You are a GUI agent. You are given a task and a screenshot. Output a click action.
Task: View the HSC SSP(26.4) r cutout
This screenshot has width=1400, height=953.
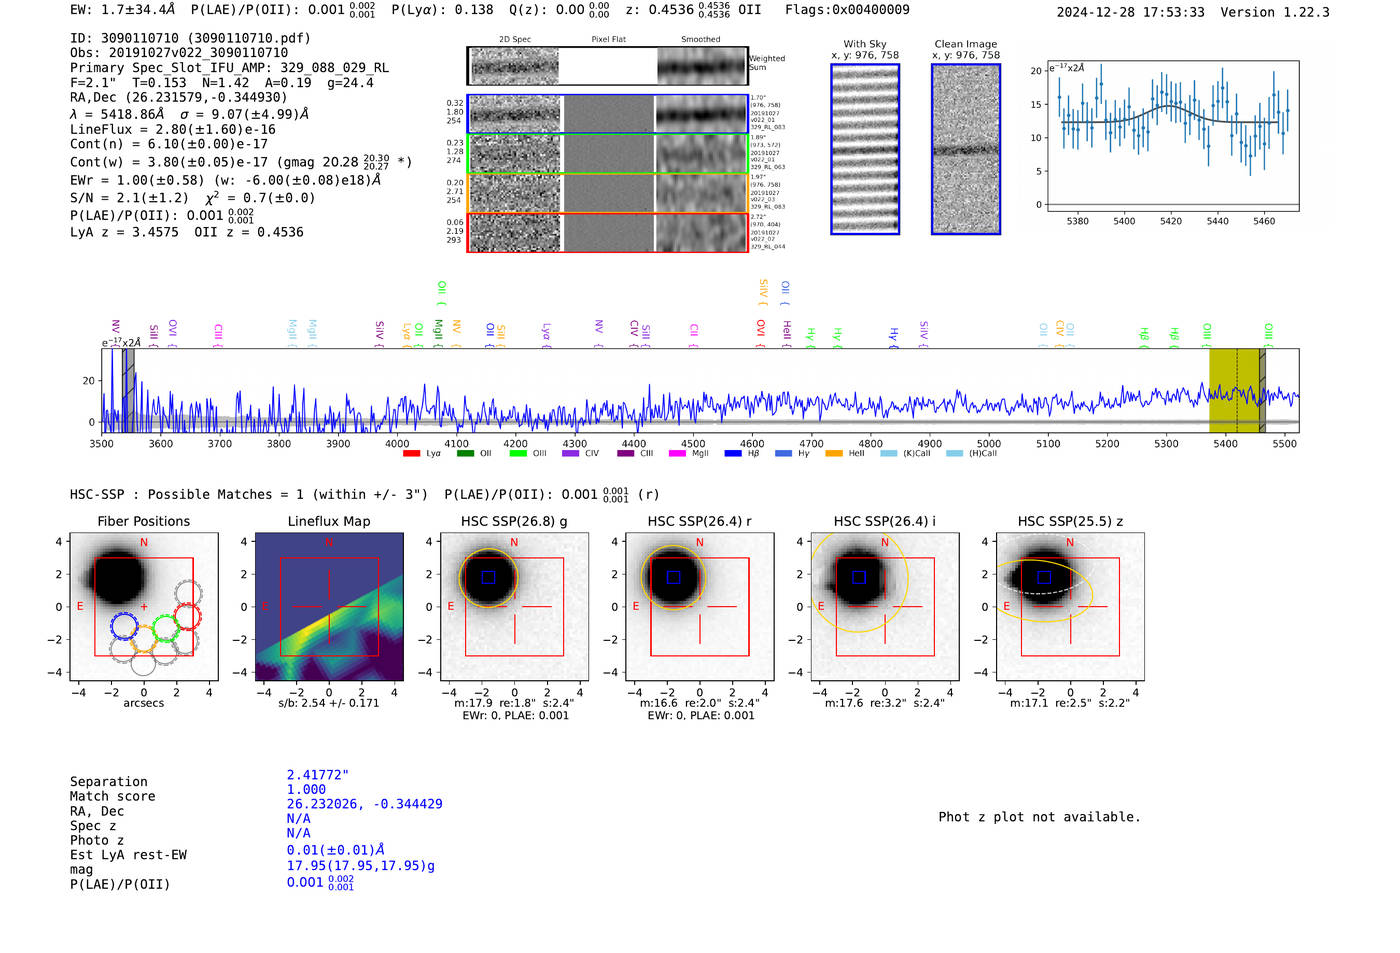coord(700,607)
